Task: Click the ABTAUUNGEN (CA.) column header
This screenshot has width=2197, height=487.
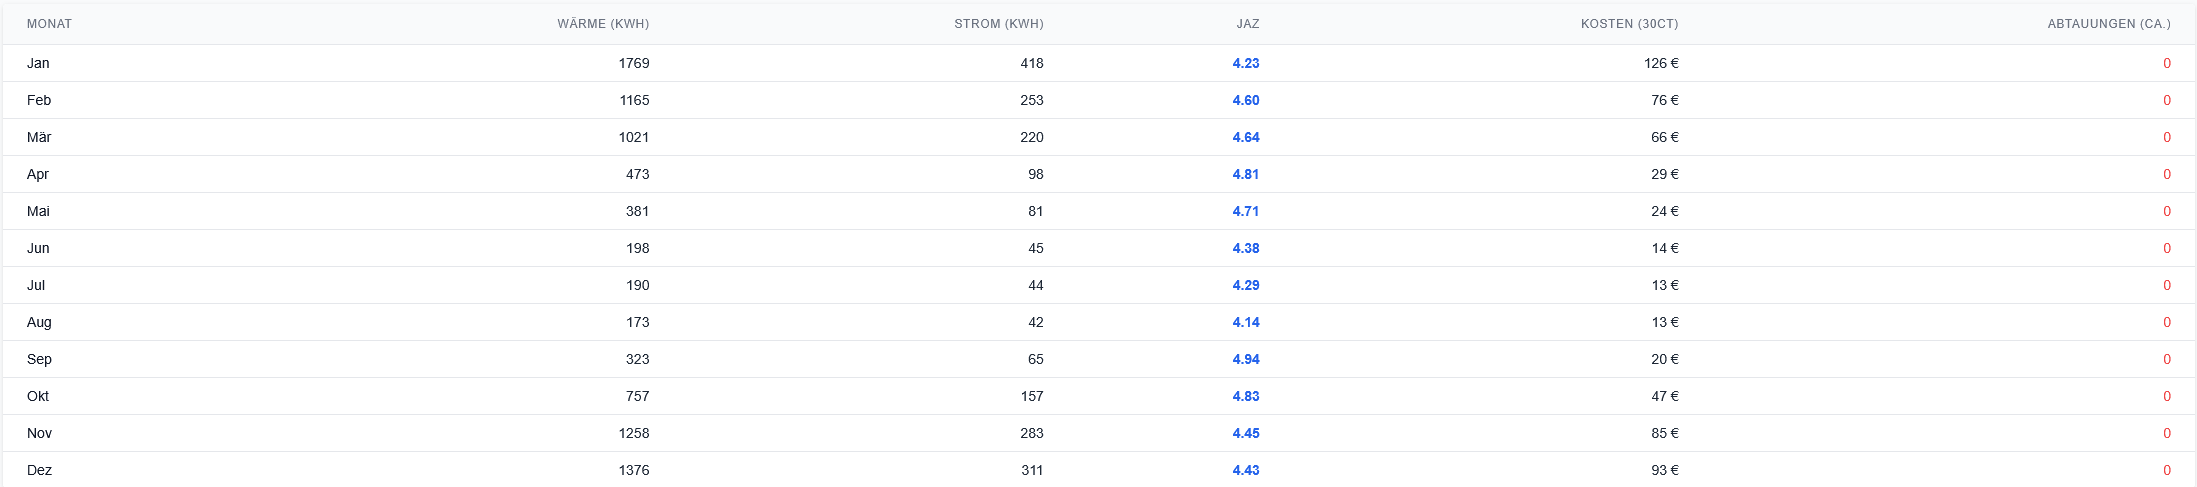Action: [x=2108, y=24]
